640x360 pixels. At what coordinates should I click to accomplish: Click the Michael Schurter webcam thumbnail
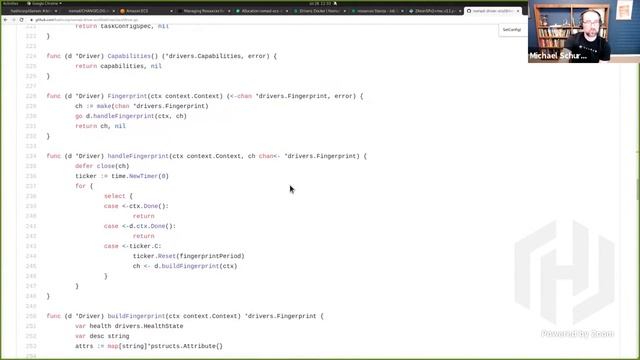click(x=584, y=31)
